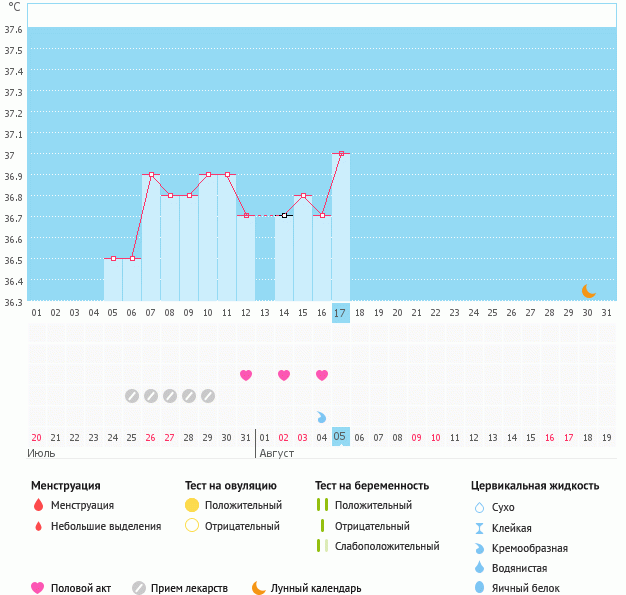Click the heart icon above August 02
626x595 pixels.
click(284, 375)
